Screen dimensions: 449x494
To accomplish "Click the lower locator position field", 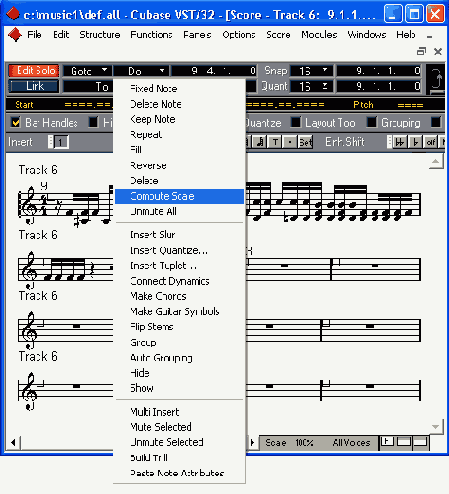I will [379, 86].
